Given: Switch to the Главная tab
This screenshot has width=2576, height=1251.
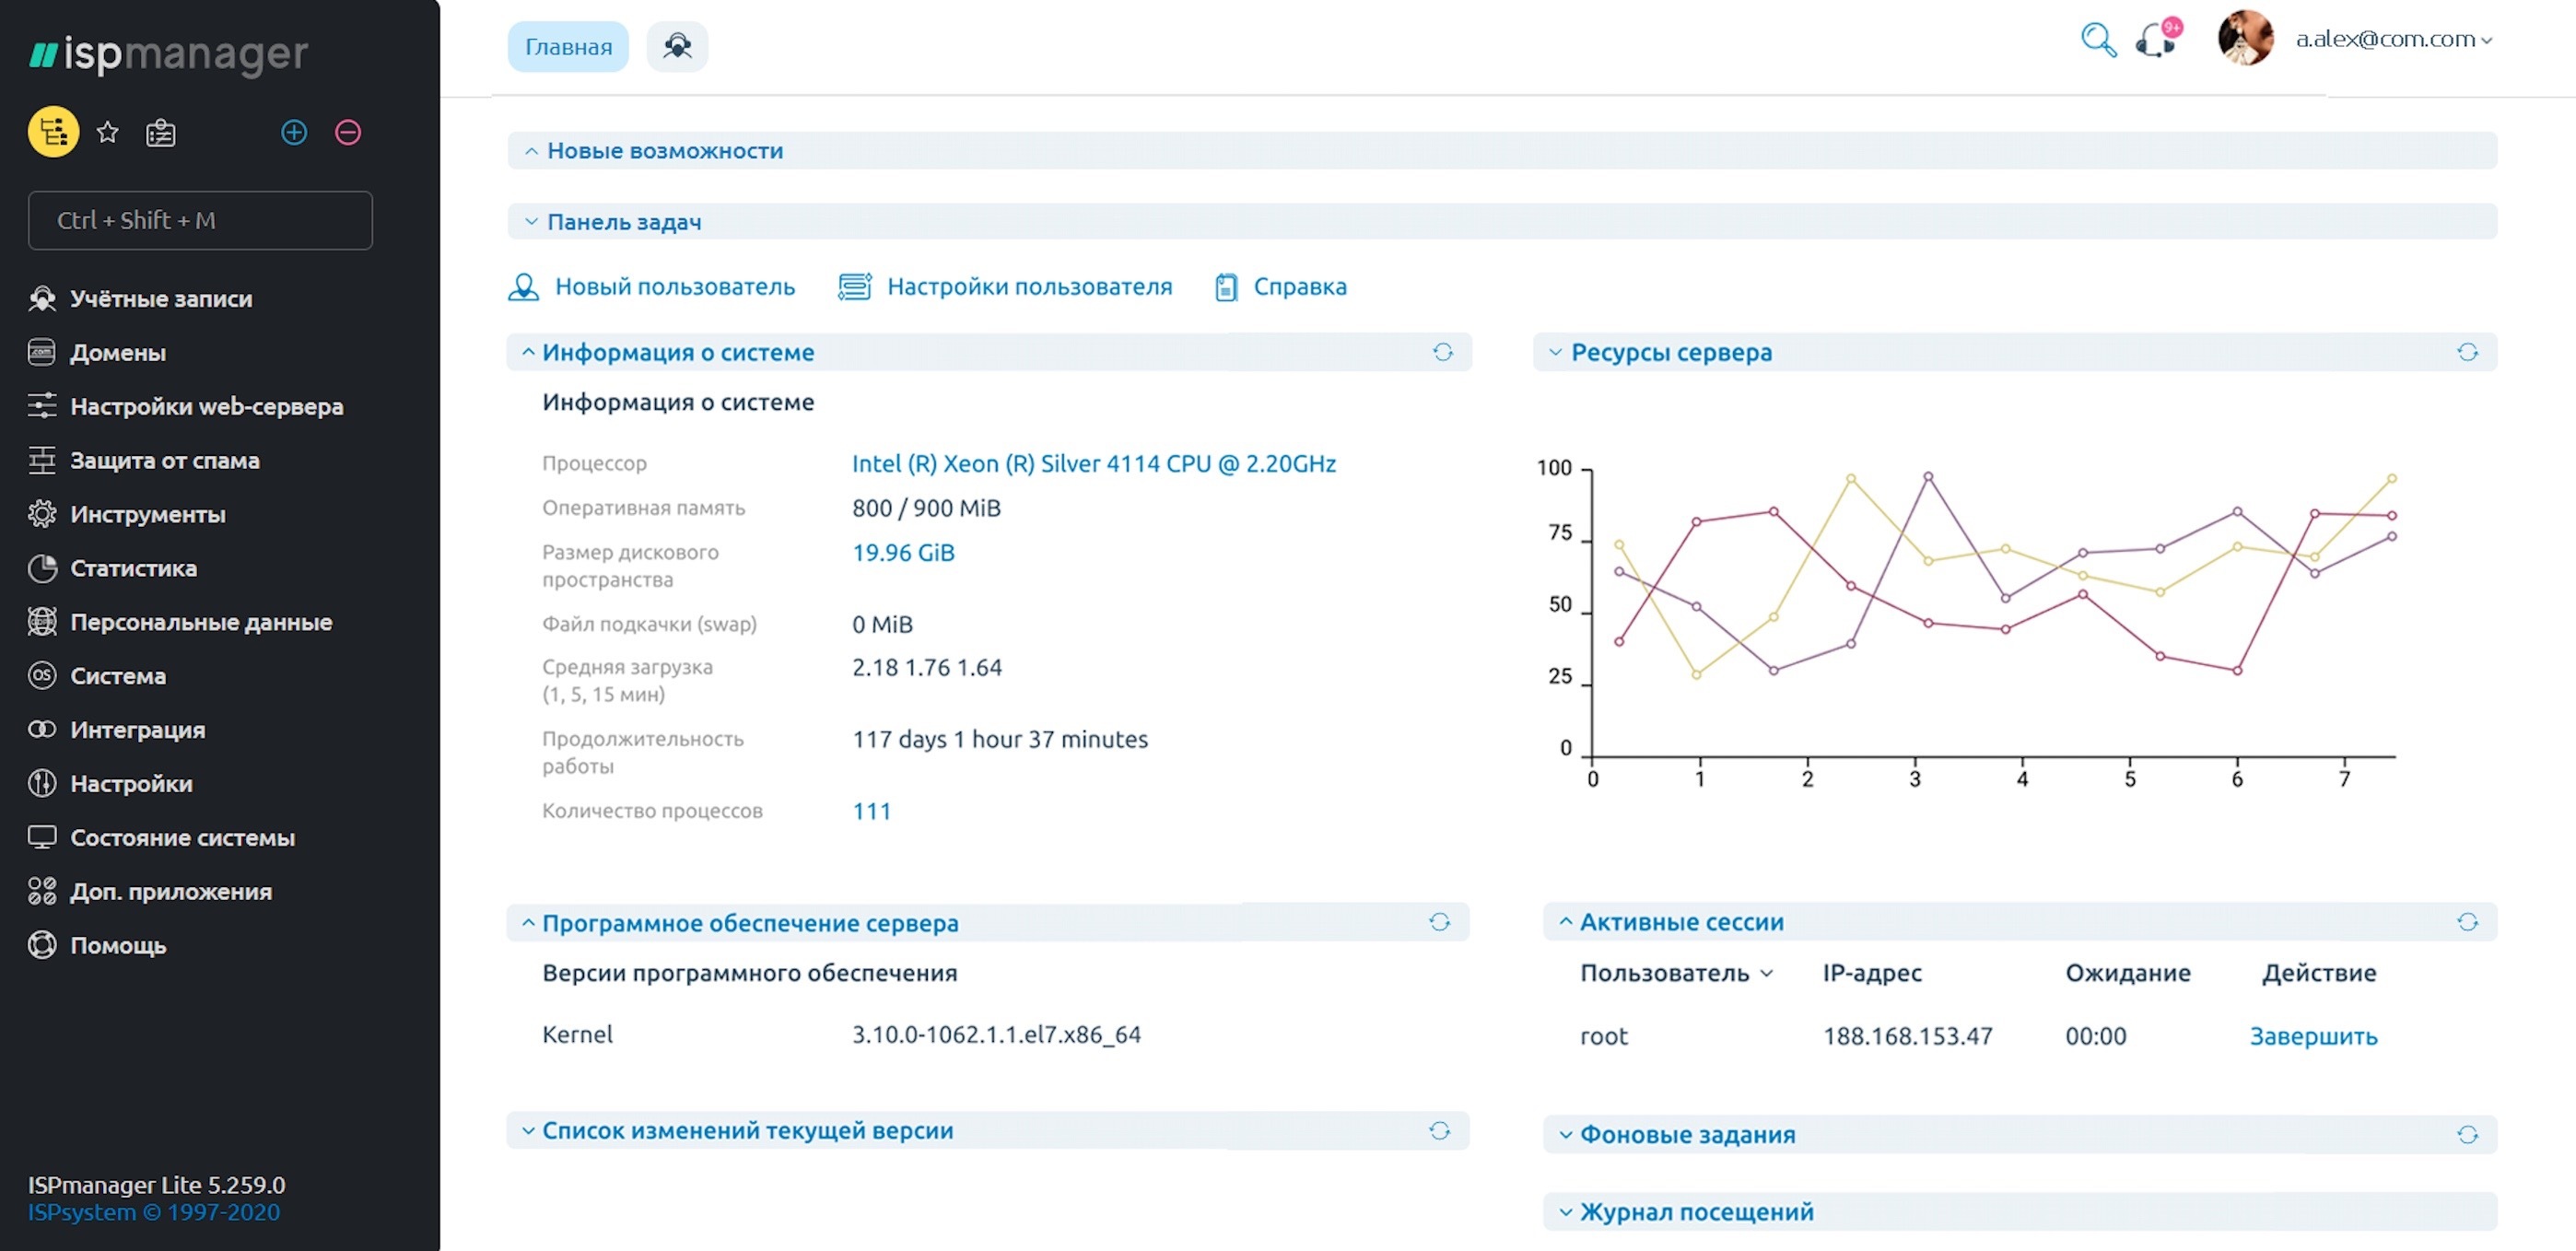Looking at the screenshot, I should [x=568, y=47].
